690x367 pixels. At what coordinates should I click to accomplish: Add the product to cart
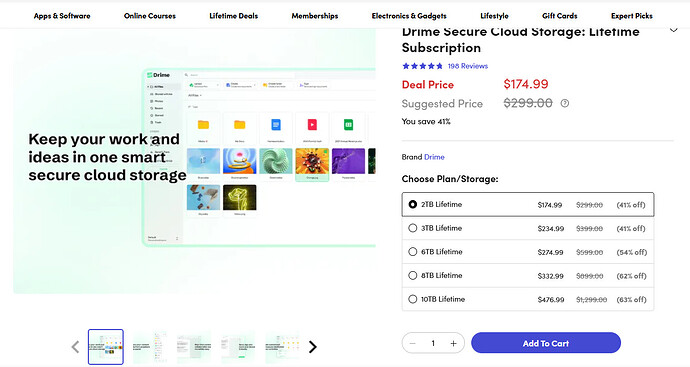tap(546, 343)
